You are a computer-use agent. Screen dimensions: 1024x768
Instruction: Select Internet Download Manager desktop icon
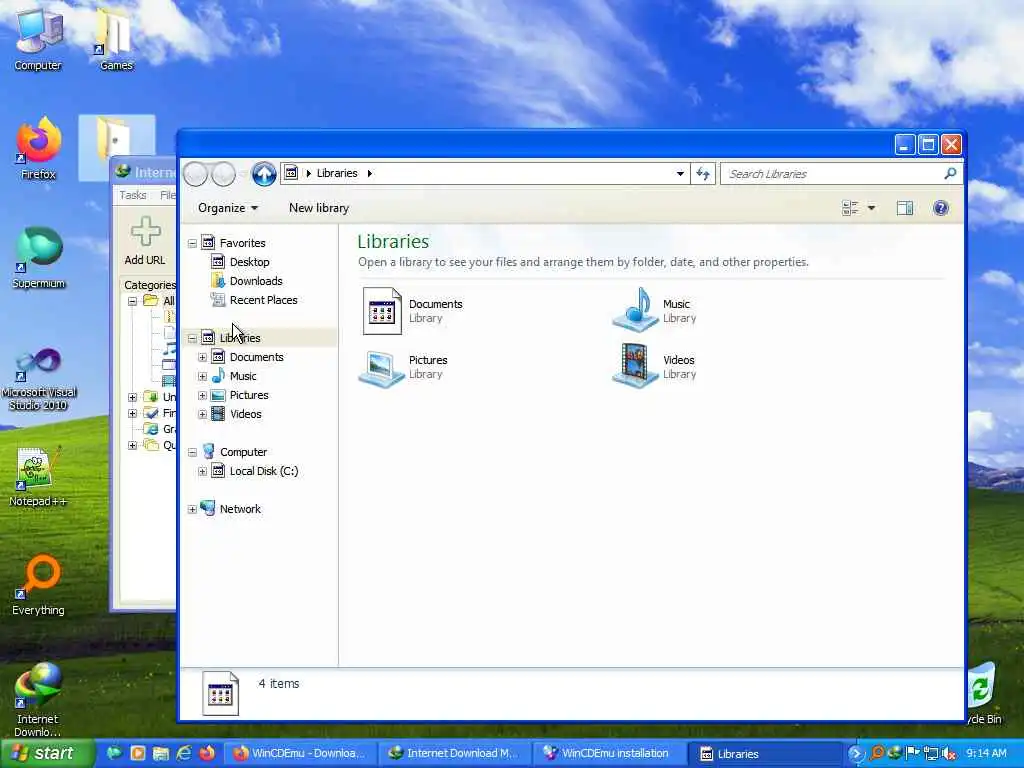click(x=38, y=699)
